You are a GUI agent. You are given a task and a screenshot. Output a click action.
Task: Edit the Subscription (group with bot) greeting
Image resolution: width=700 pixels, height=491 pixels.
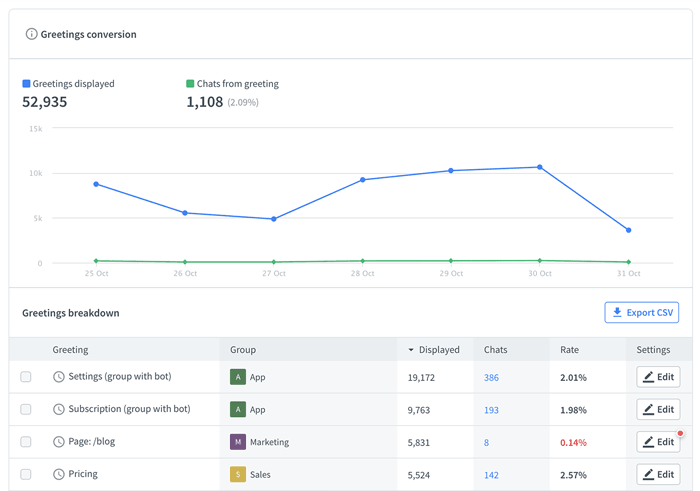[658, 409]
